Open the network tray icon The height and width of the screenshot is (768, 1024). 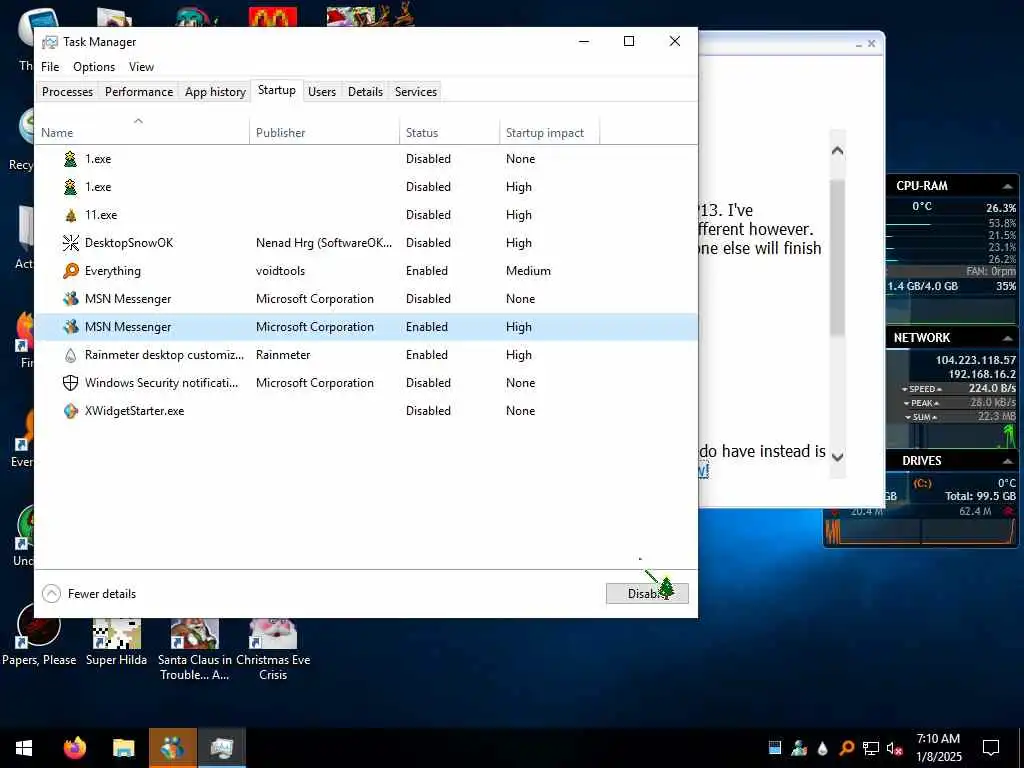(x=871, y=748)
